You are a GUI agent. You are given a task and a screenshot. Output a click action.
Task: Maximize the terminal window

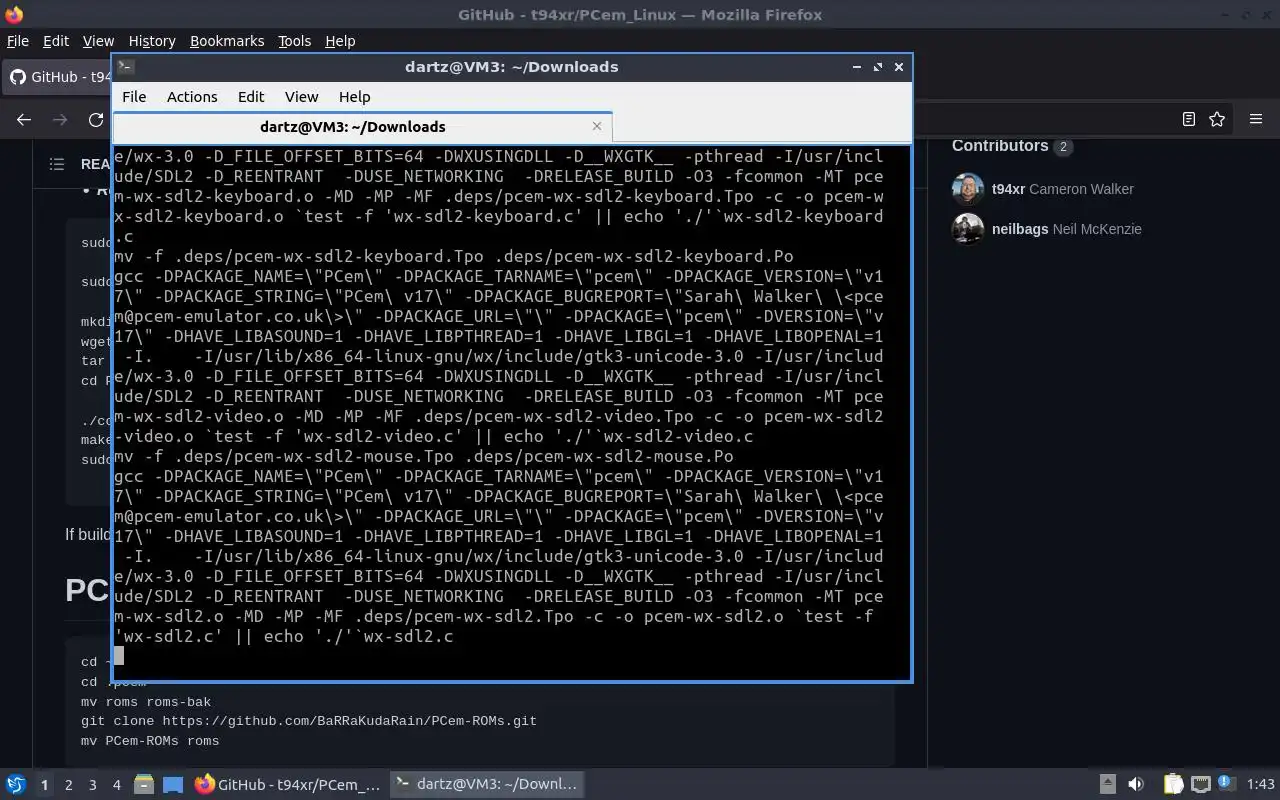click(x=878, y=67)
